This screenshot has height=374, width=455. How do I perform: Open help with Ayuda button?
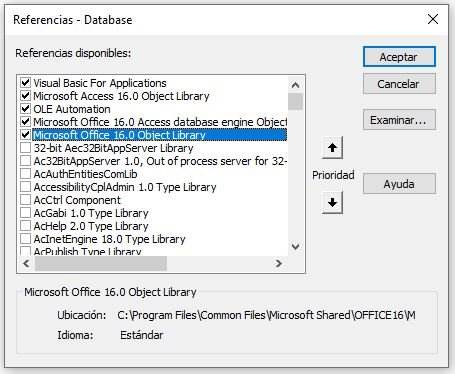[x=399, y=184]
